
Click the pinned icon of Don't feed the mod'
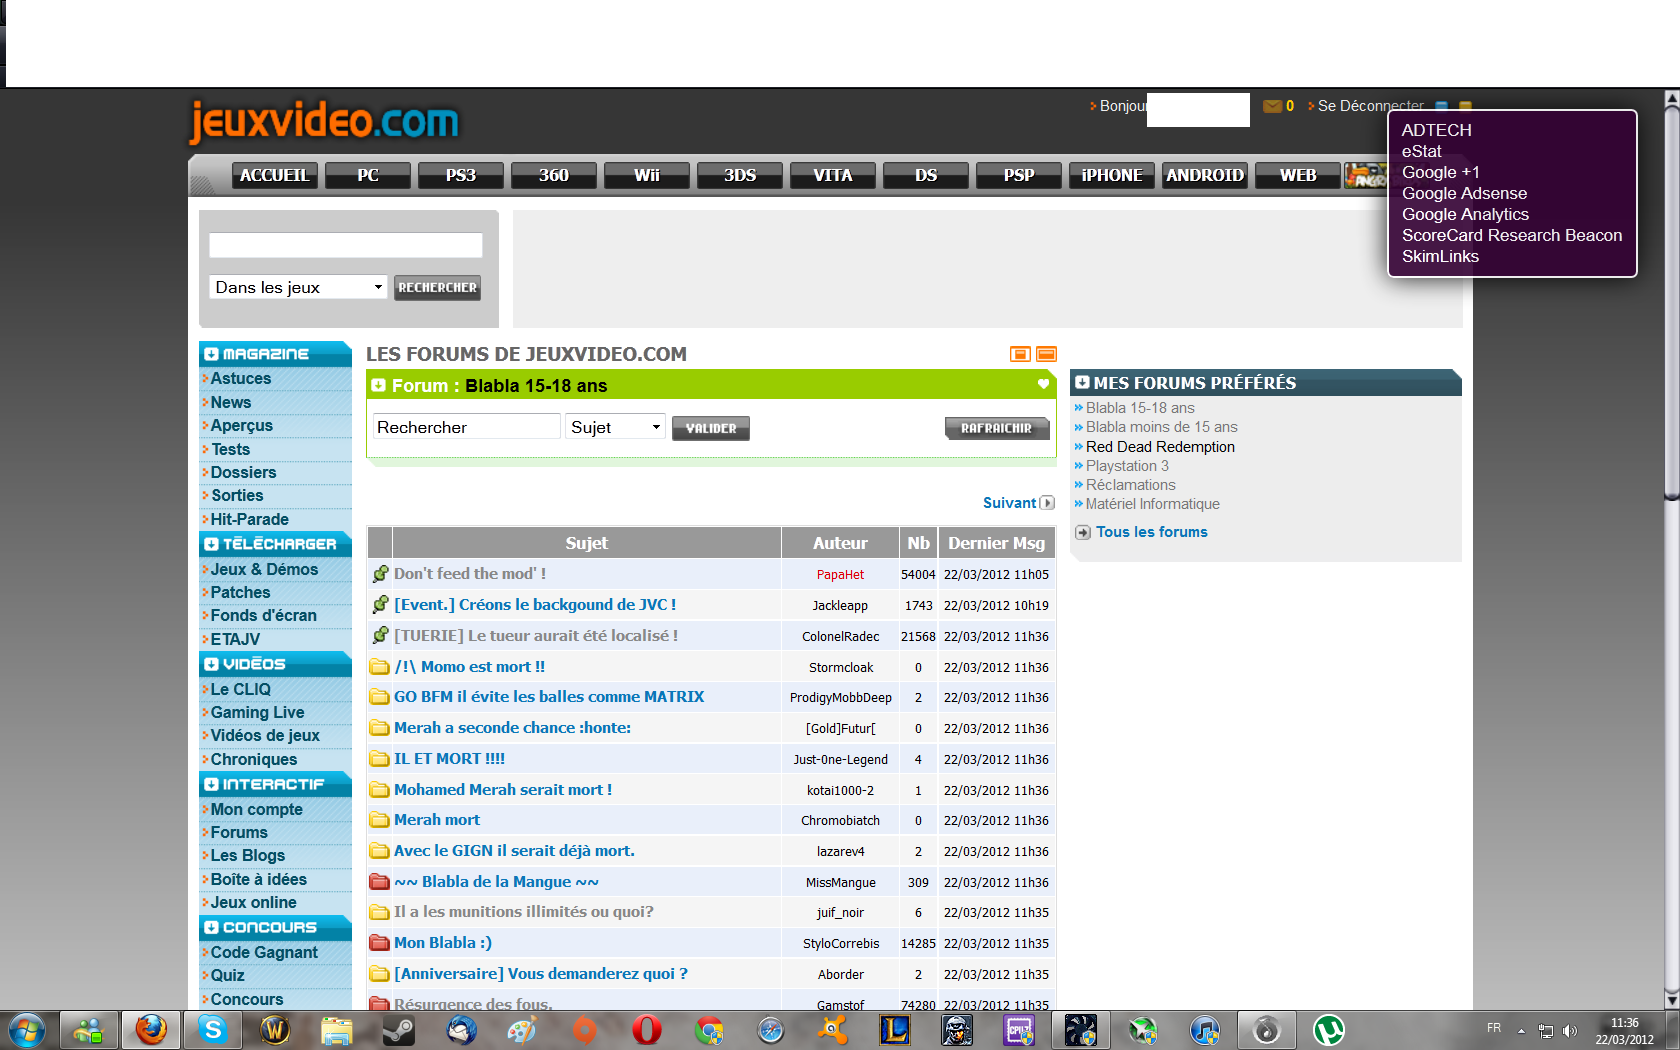tap(380, 574)
